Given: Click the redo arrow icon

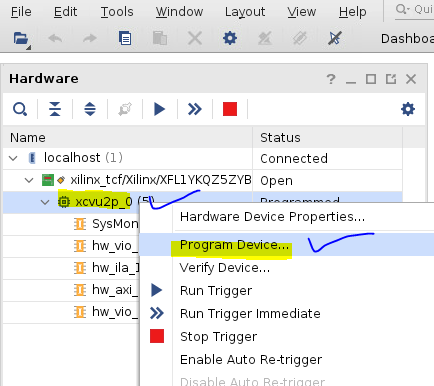Looking at the screenshot, I should (x=89, y=38).
